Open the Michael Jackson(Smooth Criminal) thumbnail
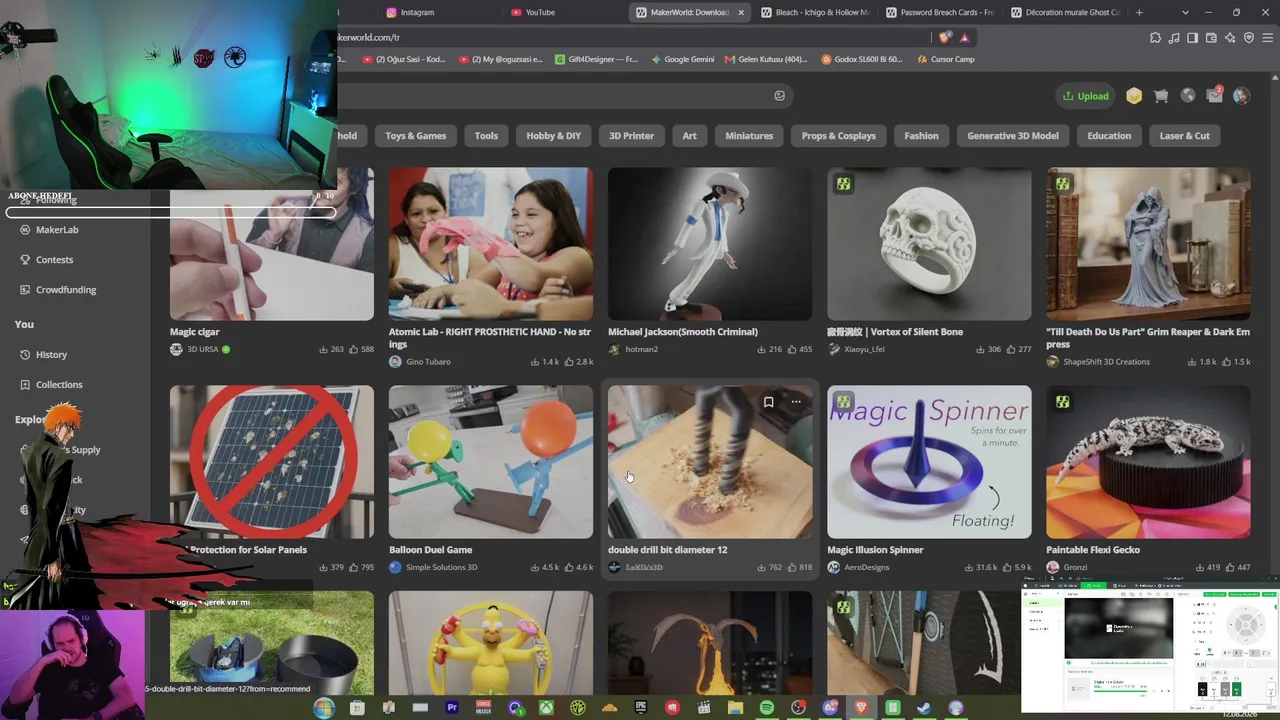The width and height of the screenshot is (1280, 720). pos(710,244)
